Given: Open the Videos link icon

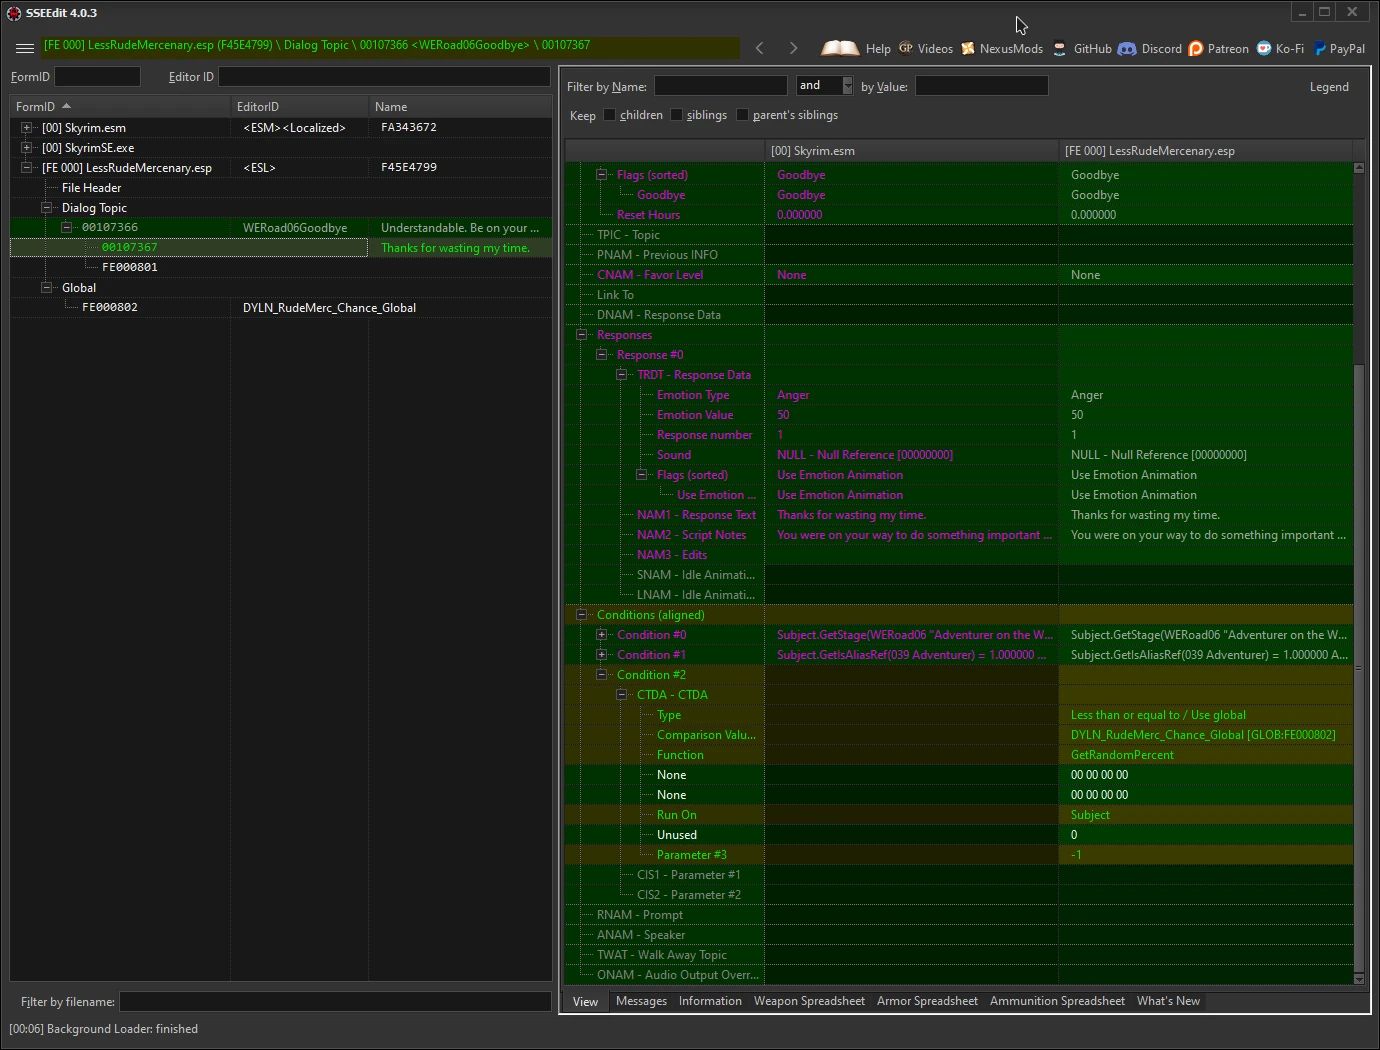Looking at the screenshot, I should [906, 48].
